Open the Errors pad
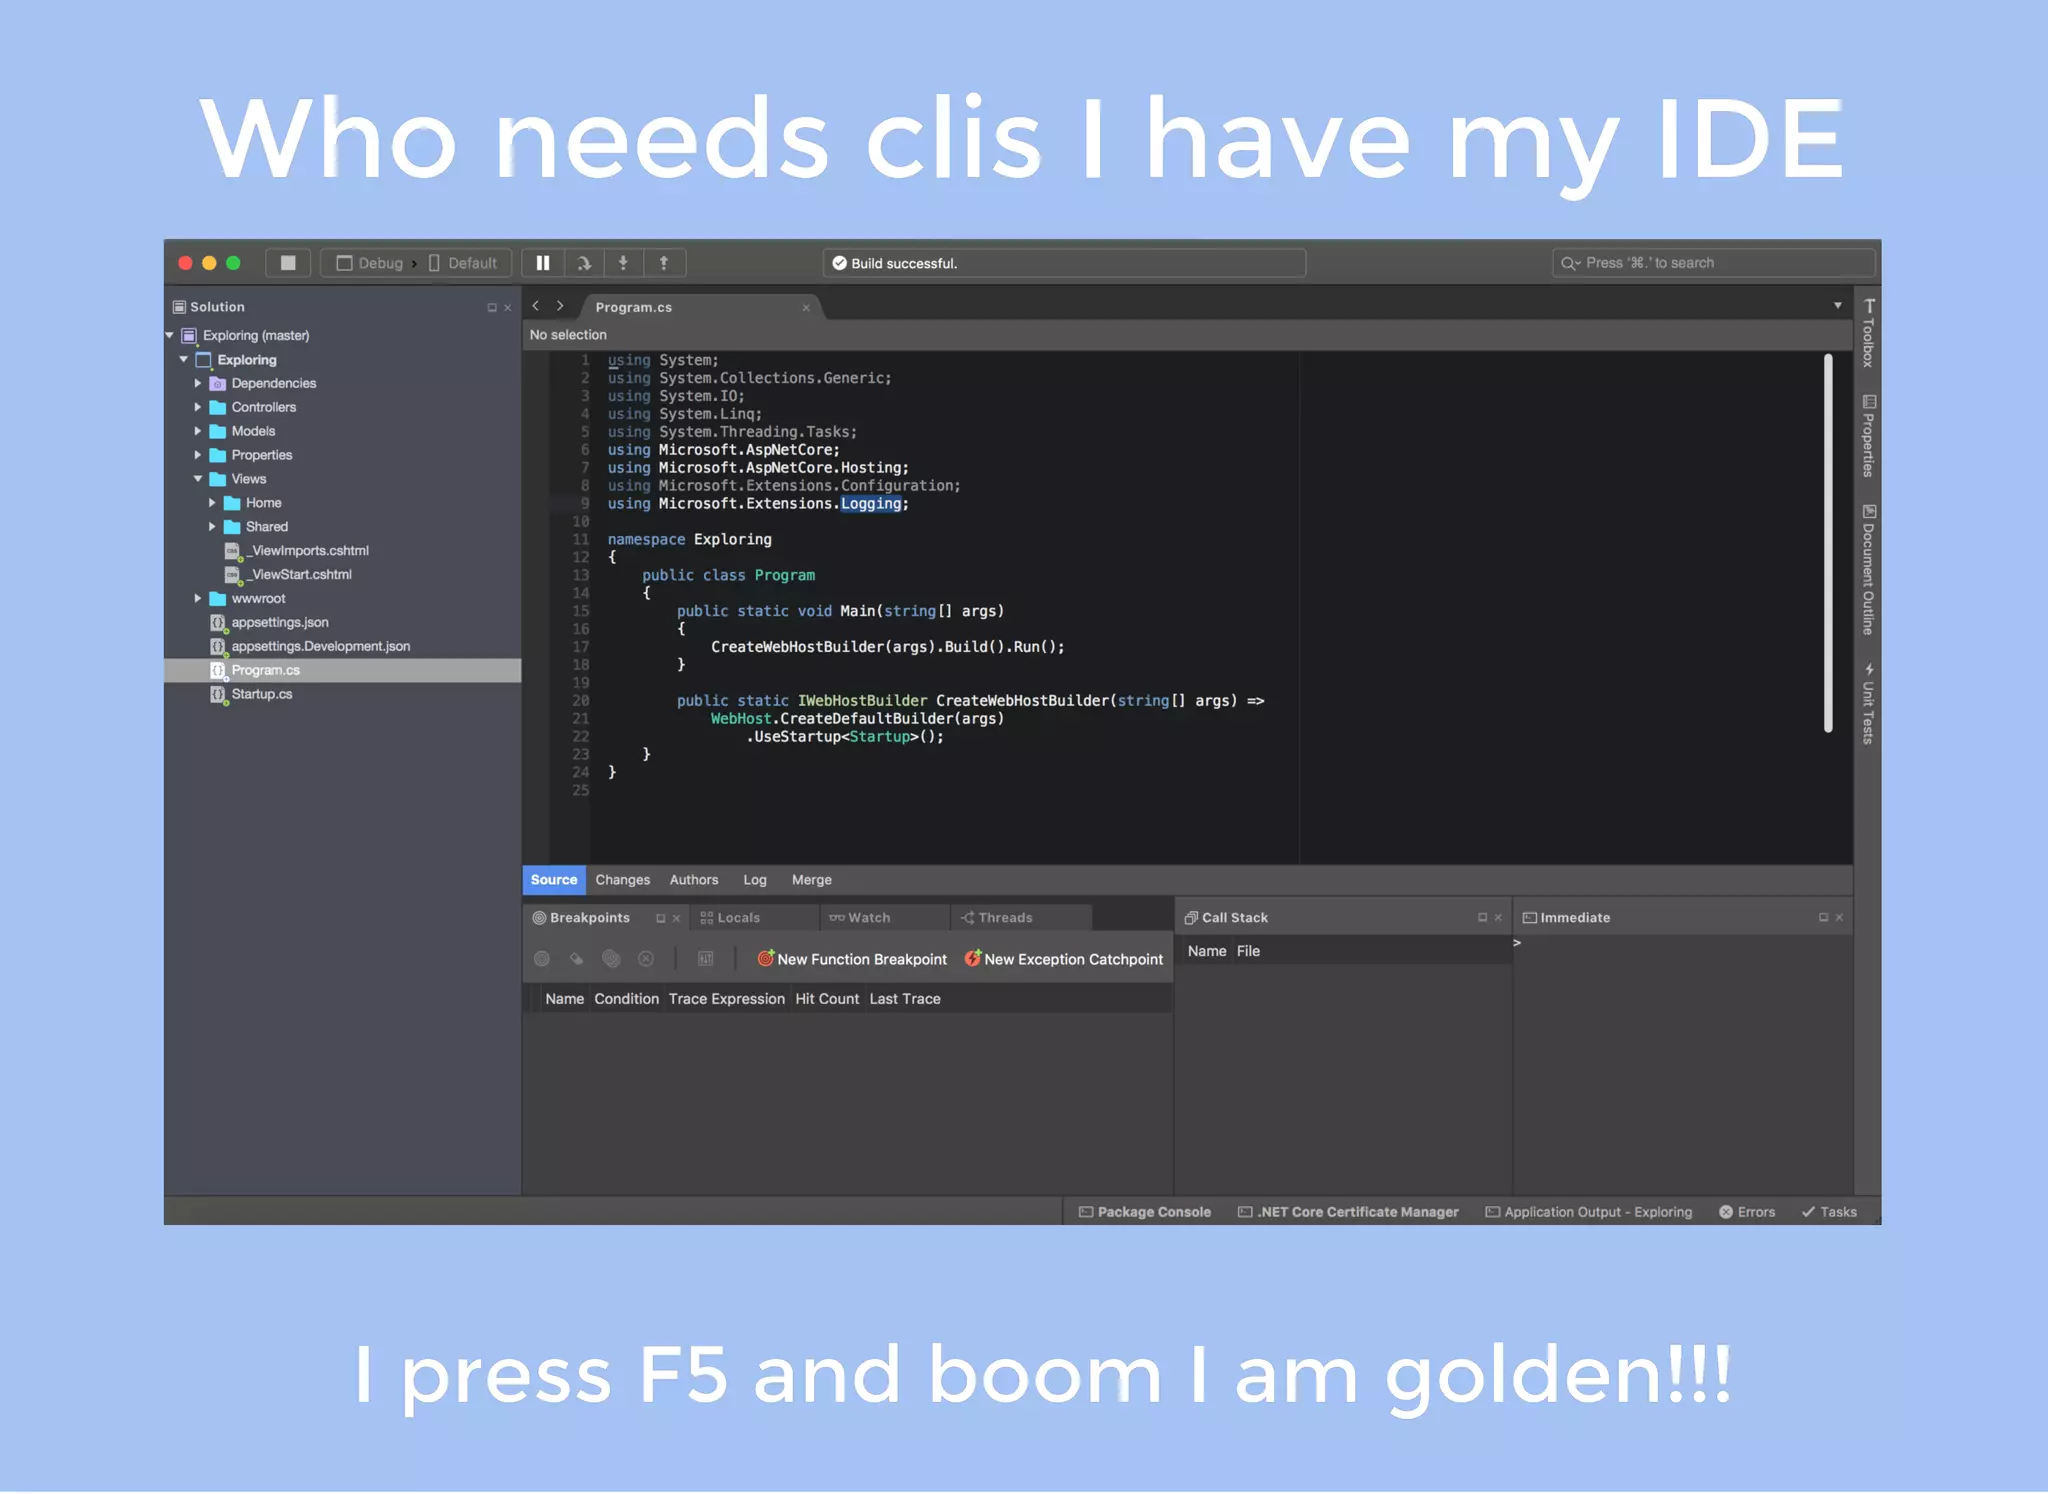 [x=1747, y=1212]
